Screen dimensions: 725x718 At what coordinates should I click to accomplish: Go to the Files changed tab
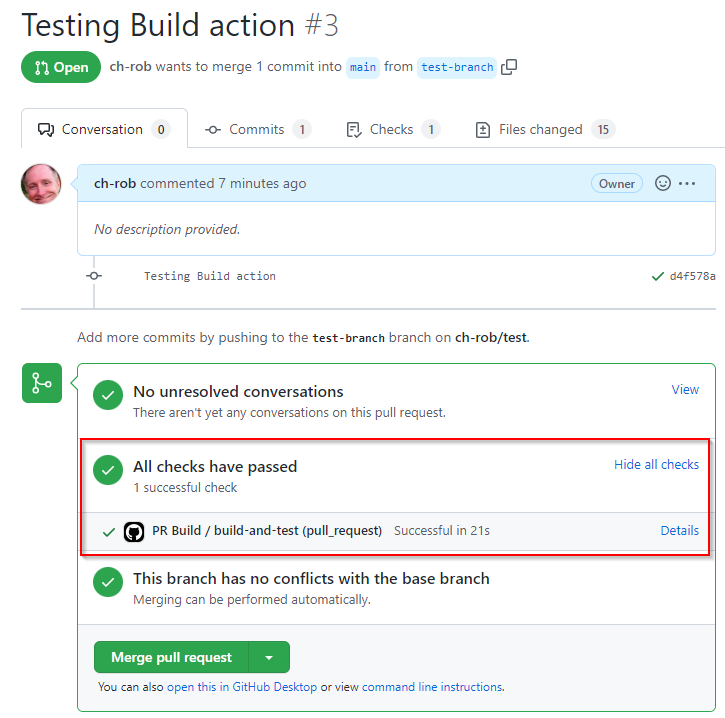coord(545,129)
